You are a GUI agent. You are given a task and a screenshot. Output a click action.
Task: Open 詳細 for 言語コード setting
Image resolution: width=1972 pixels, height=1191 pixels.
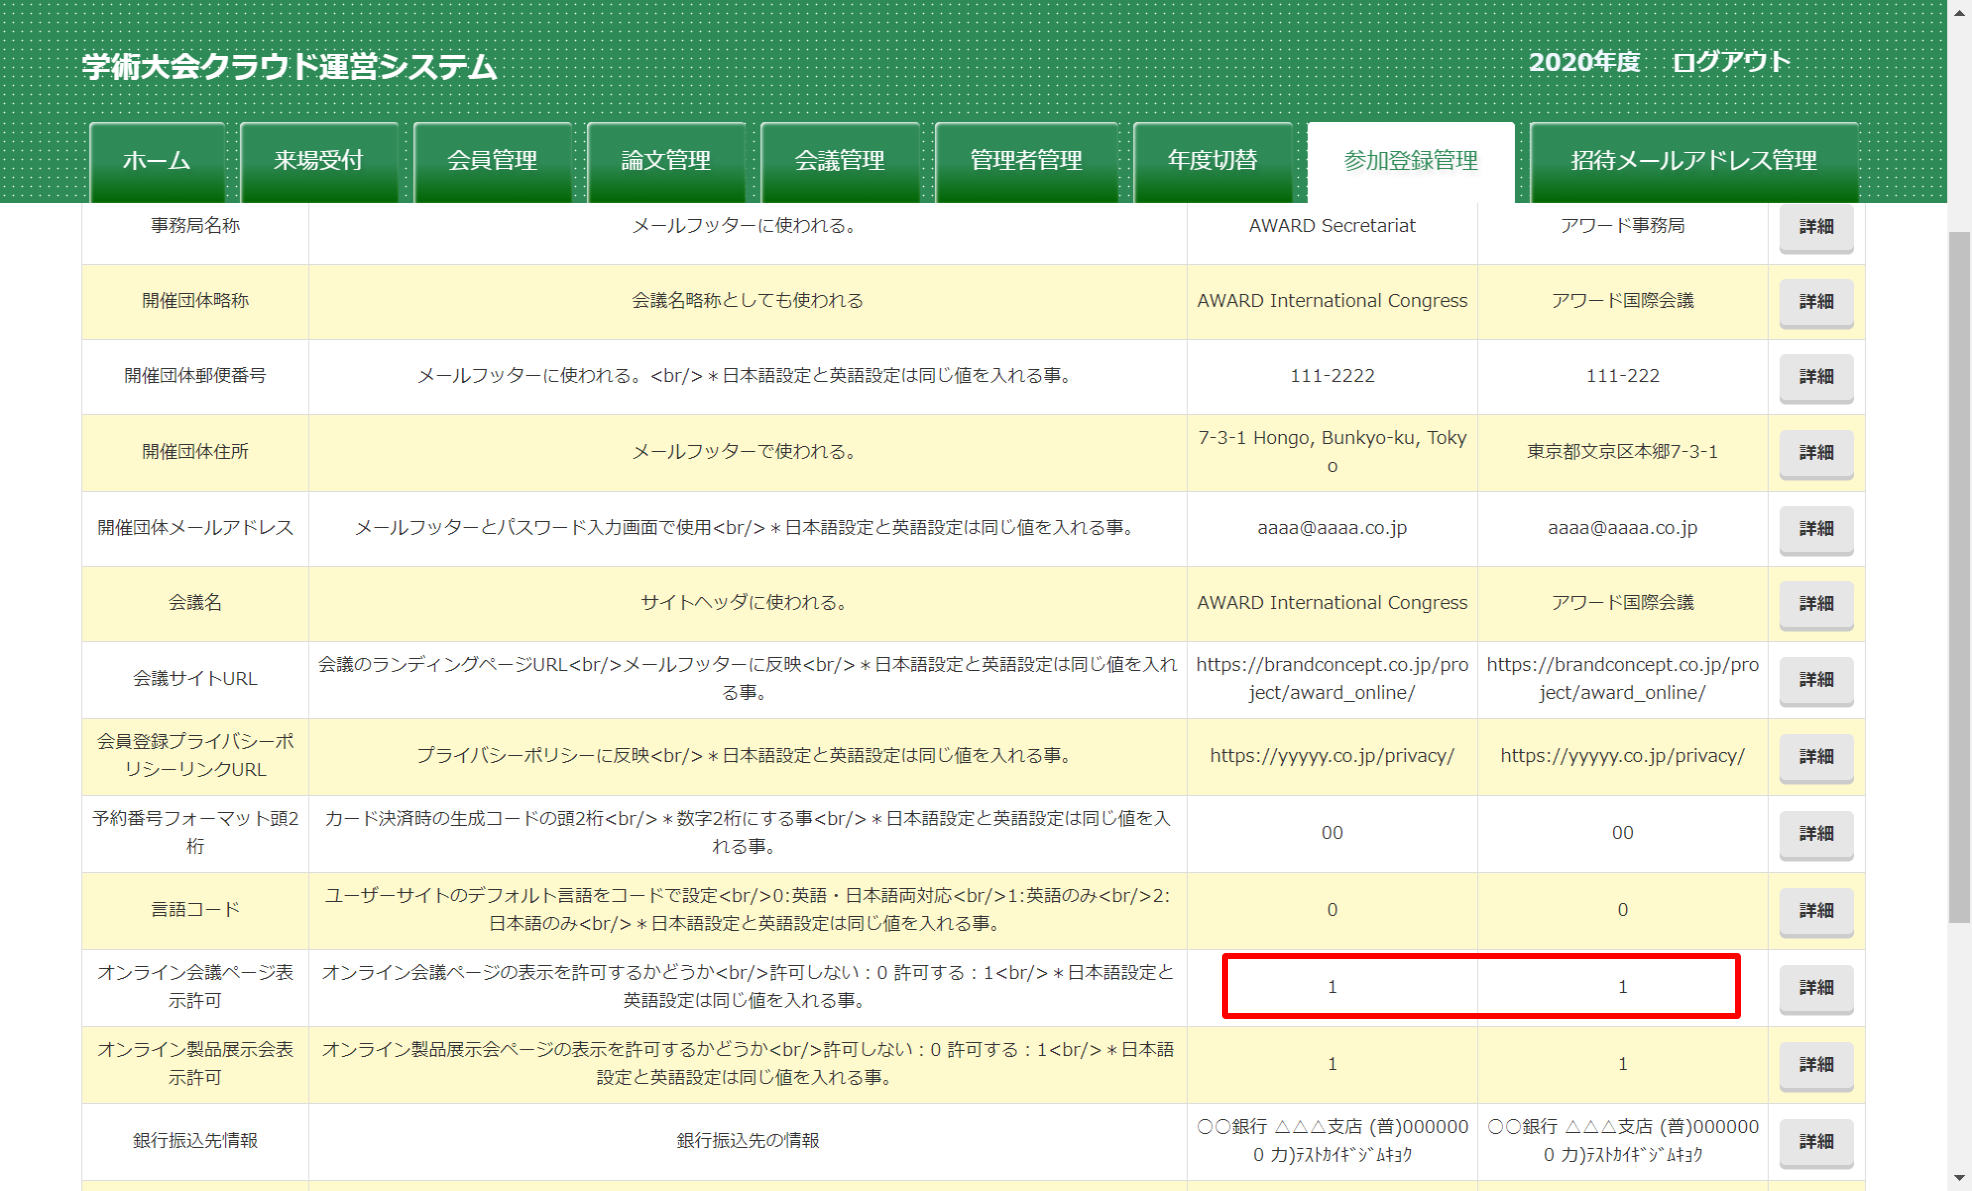(1815, 911)
